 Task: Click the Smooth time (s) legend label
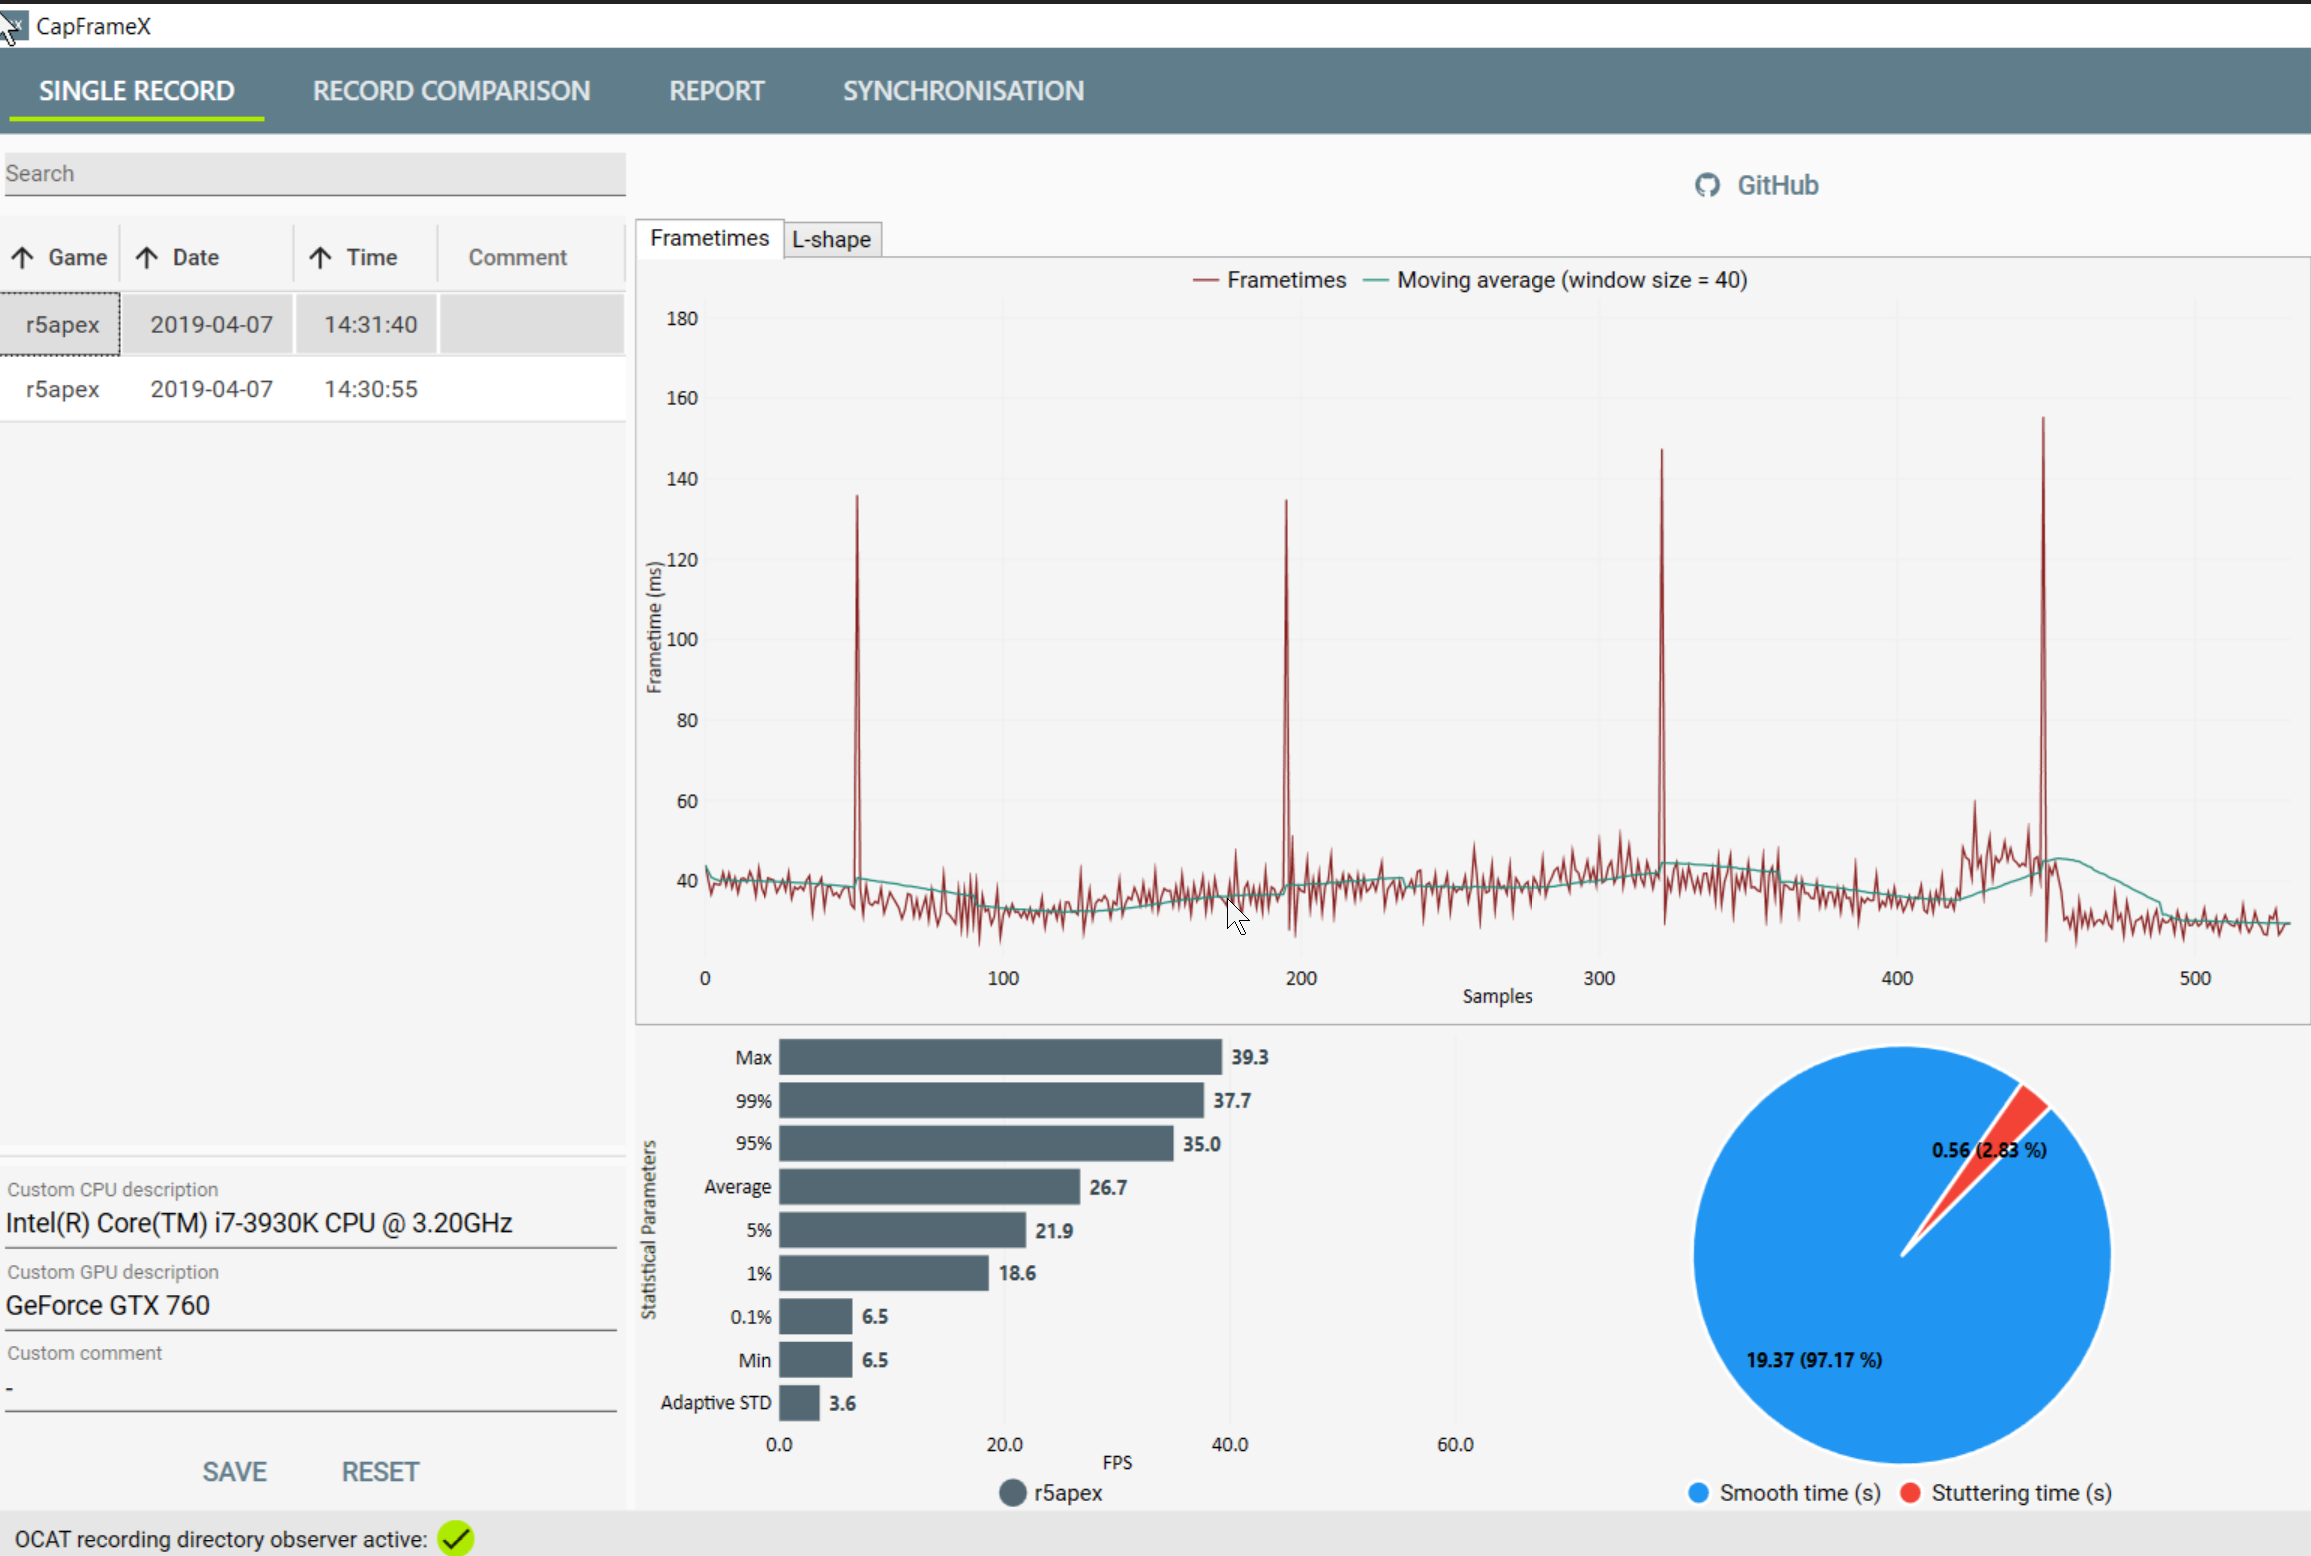[1800, 1493]
